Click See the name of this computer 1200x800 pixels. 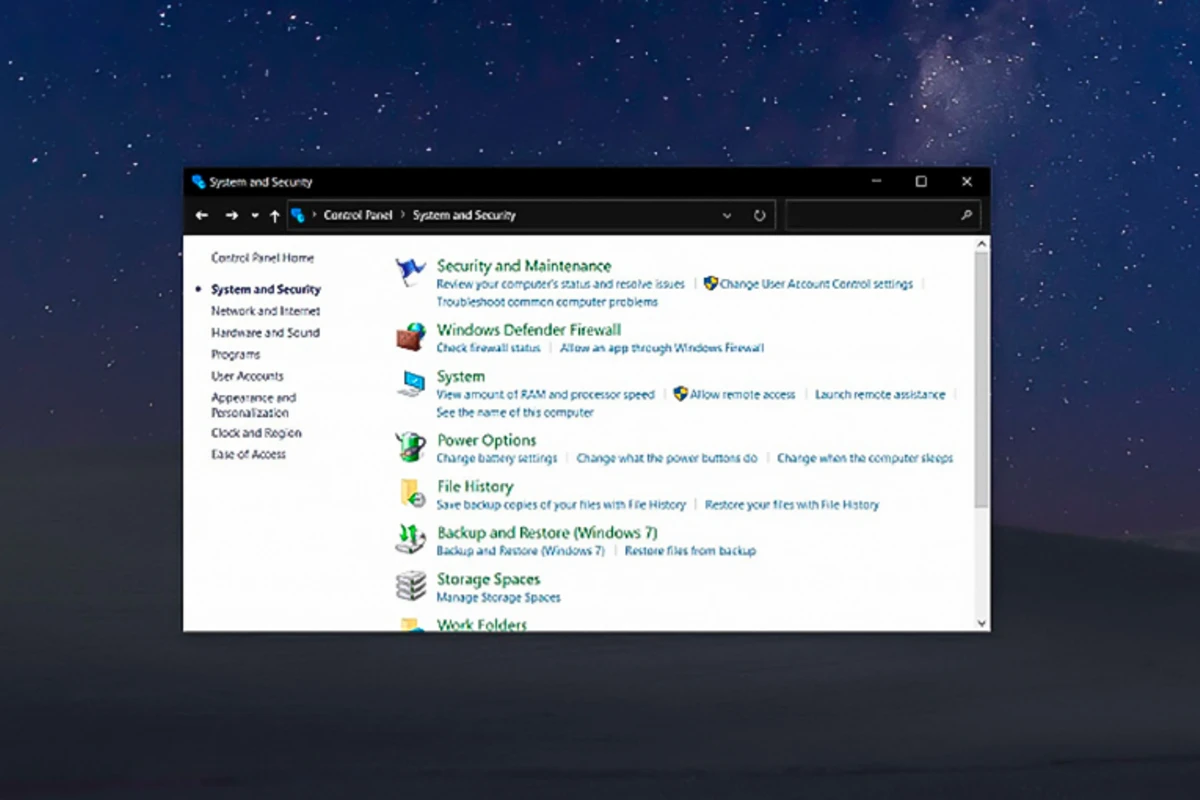pos(515,413)
